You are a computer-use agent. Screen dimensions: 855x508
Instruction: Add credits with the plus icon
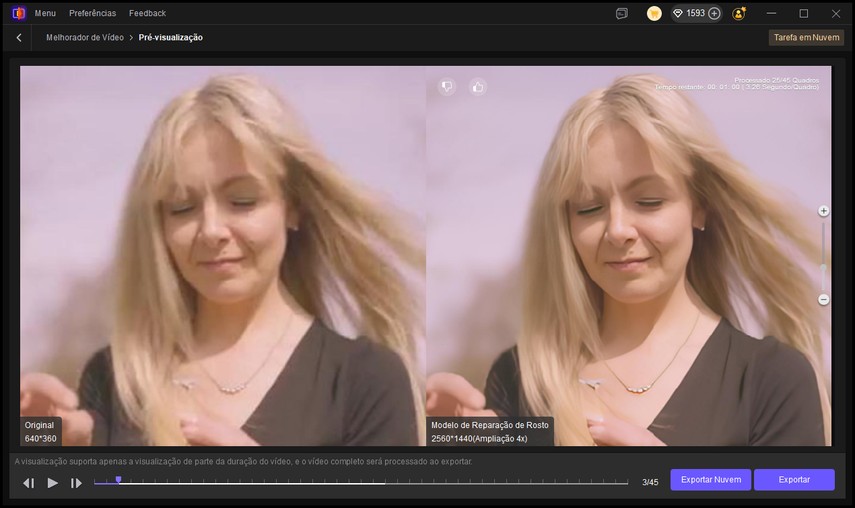click(714, 13)
